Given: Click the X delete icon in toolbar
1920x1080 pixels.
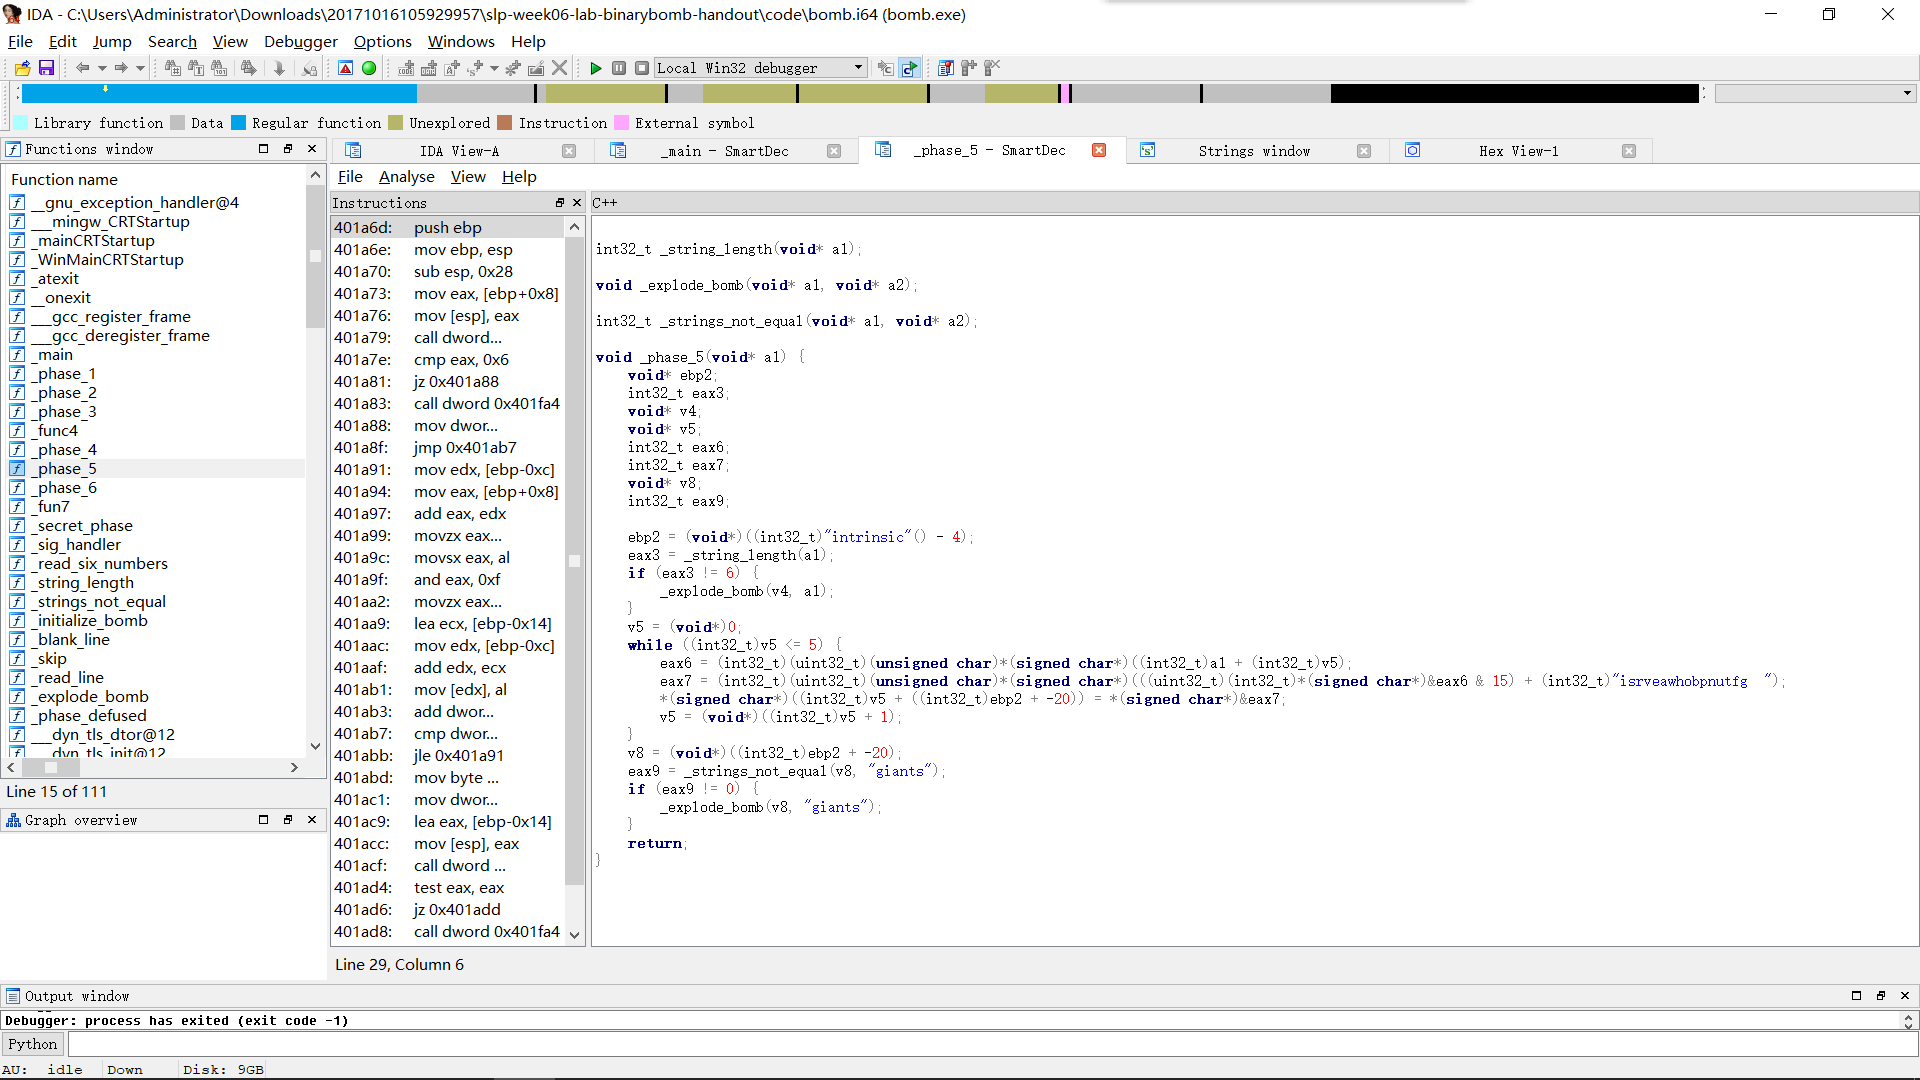Looking at the screenshot, I should coord(560,68).
